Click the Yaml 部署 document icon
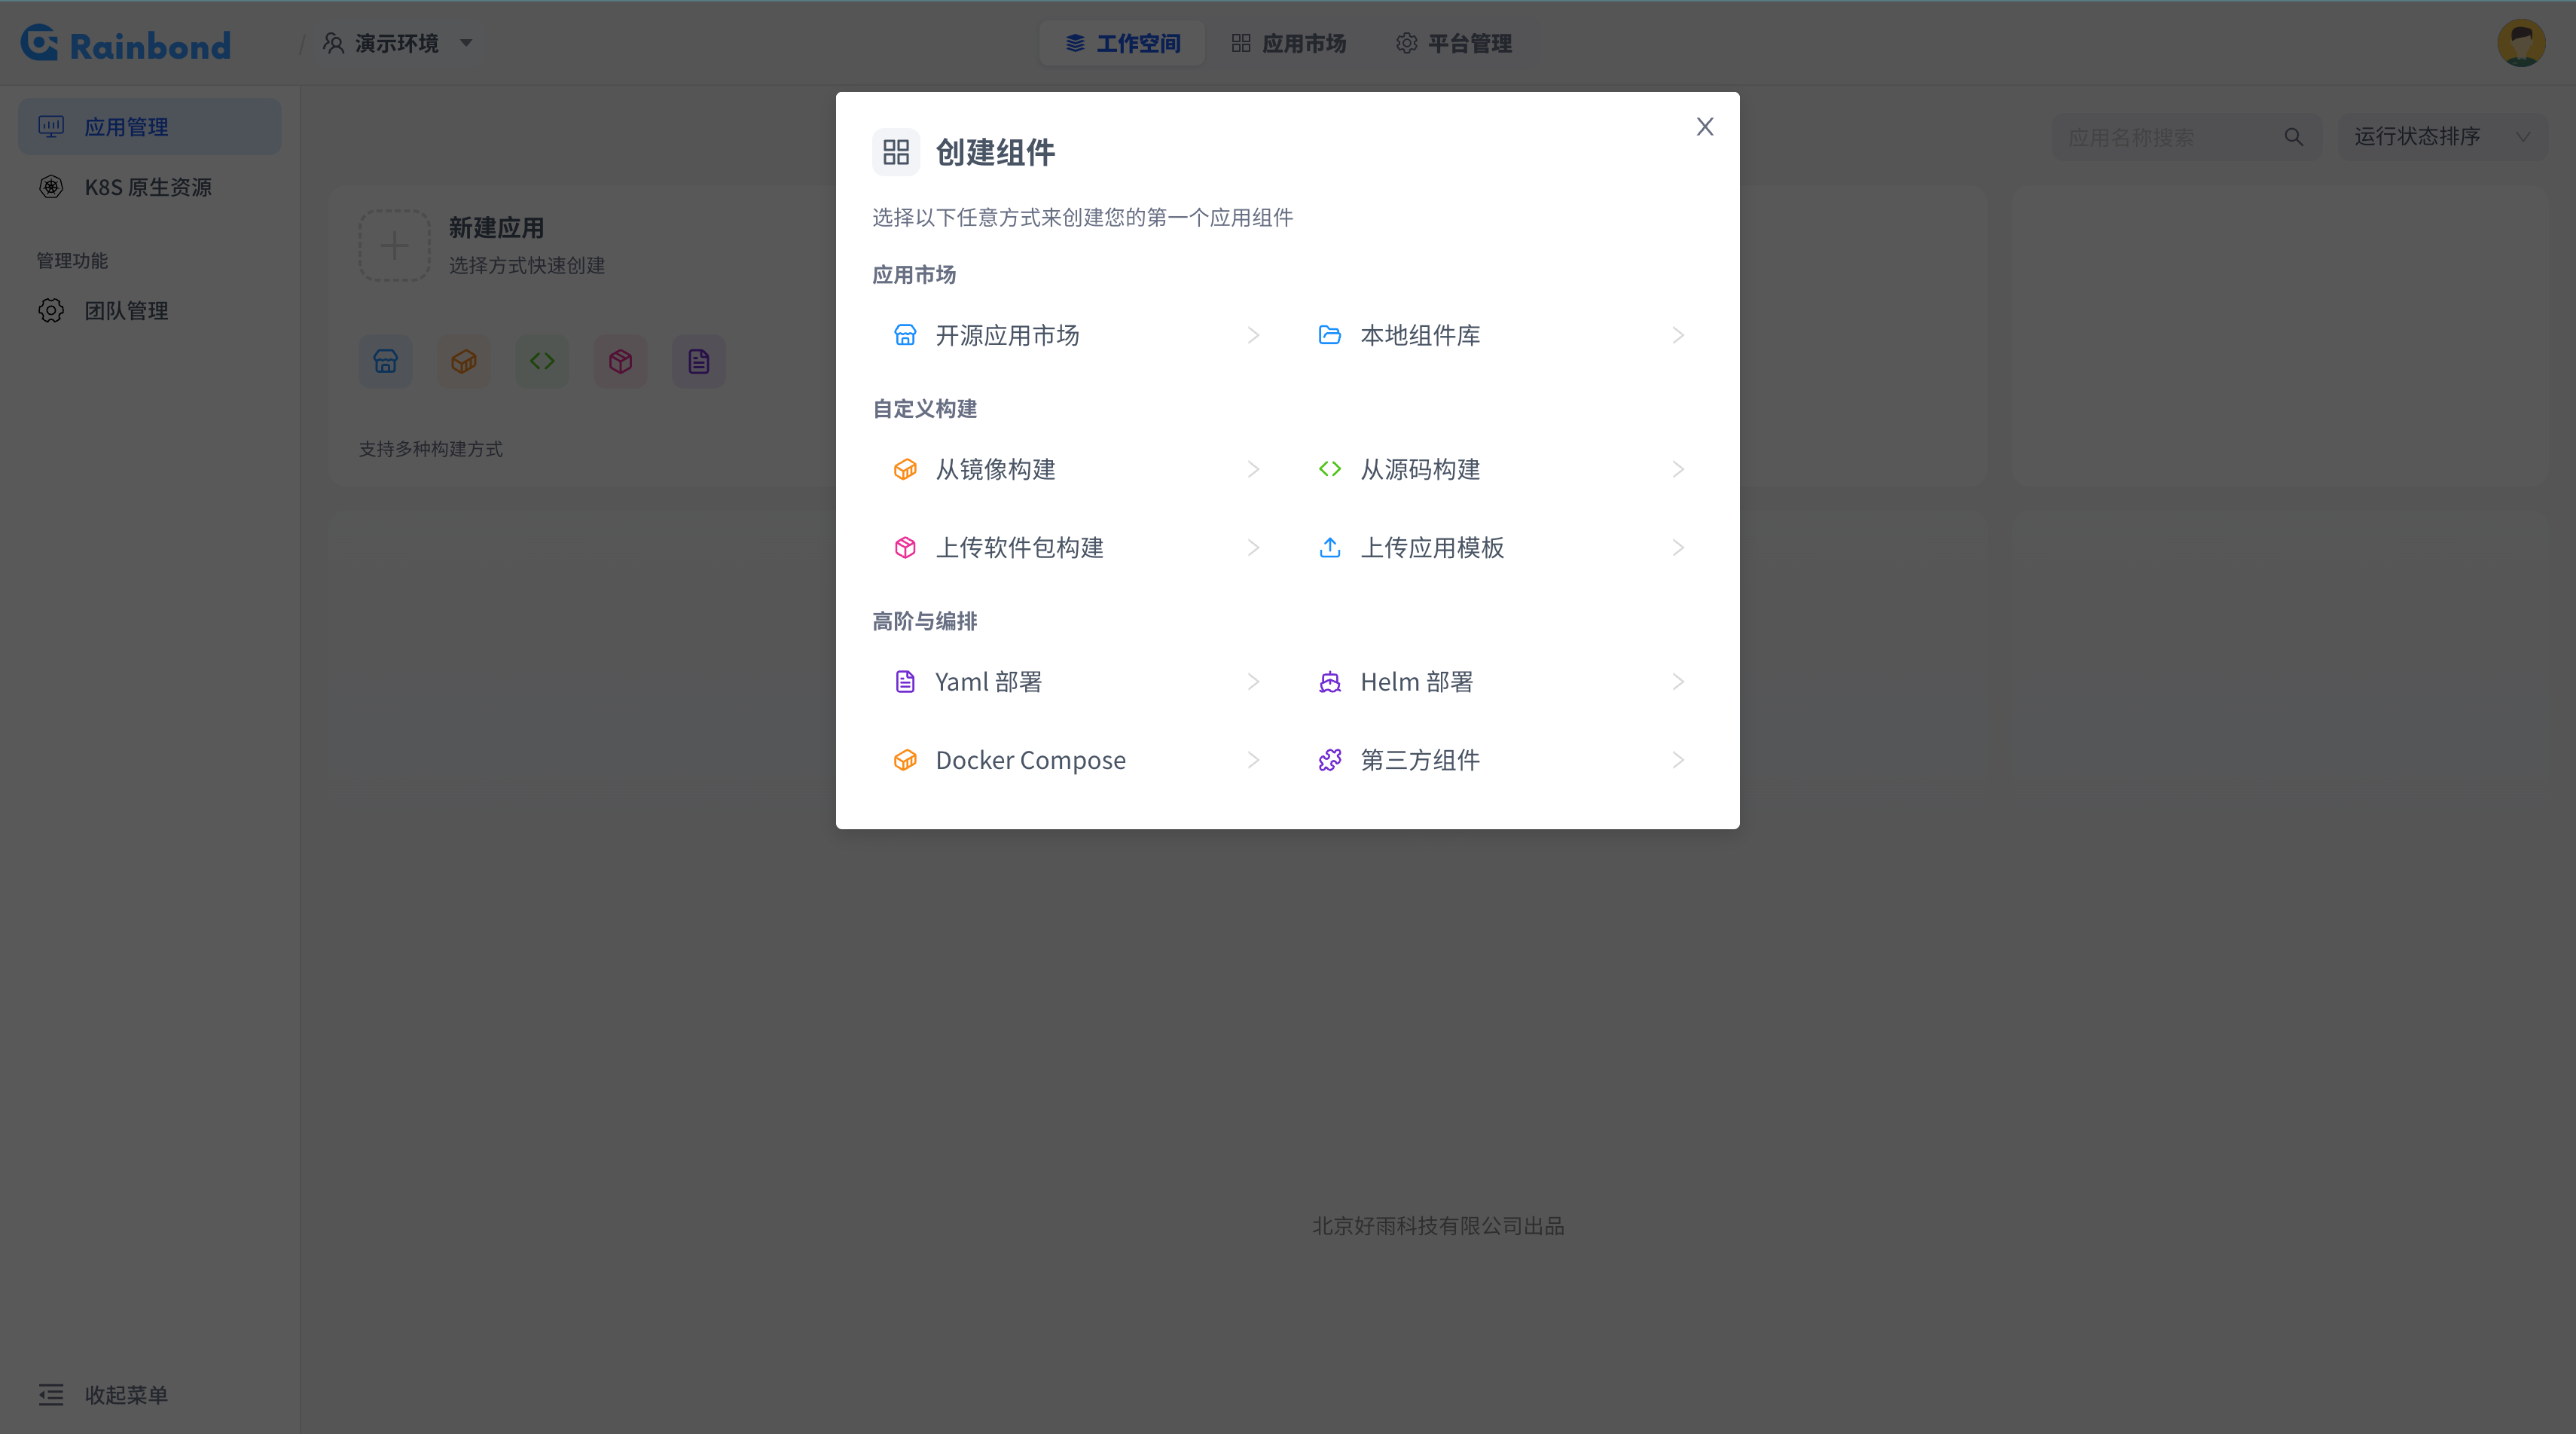This screenshot has height=1434, width=2576. tap(905, 682)
